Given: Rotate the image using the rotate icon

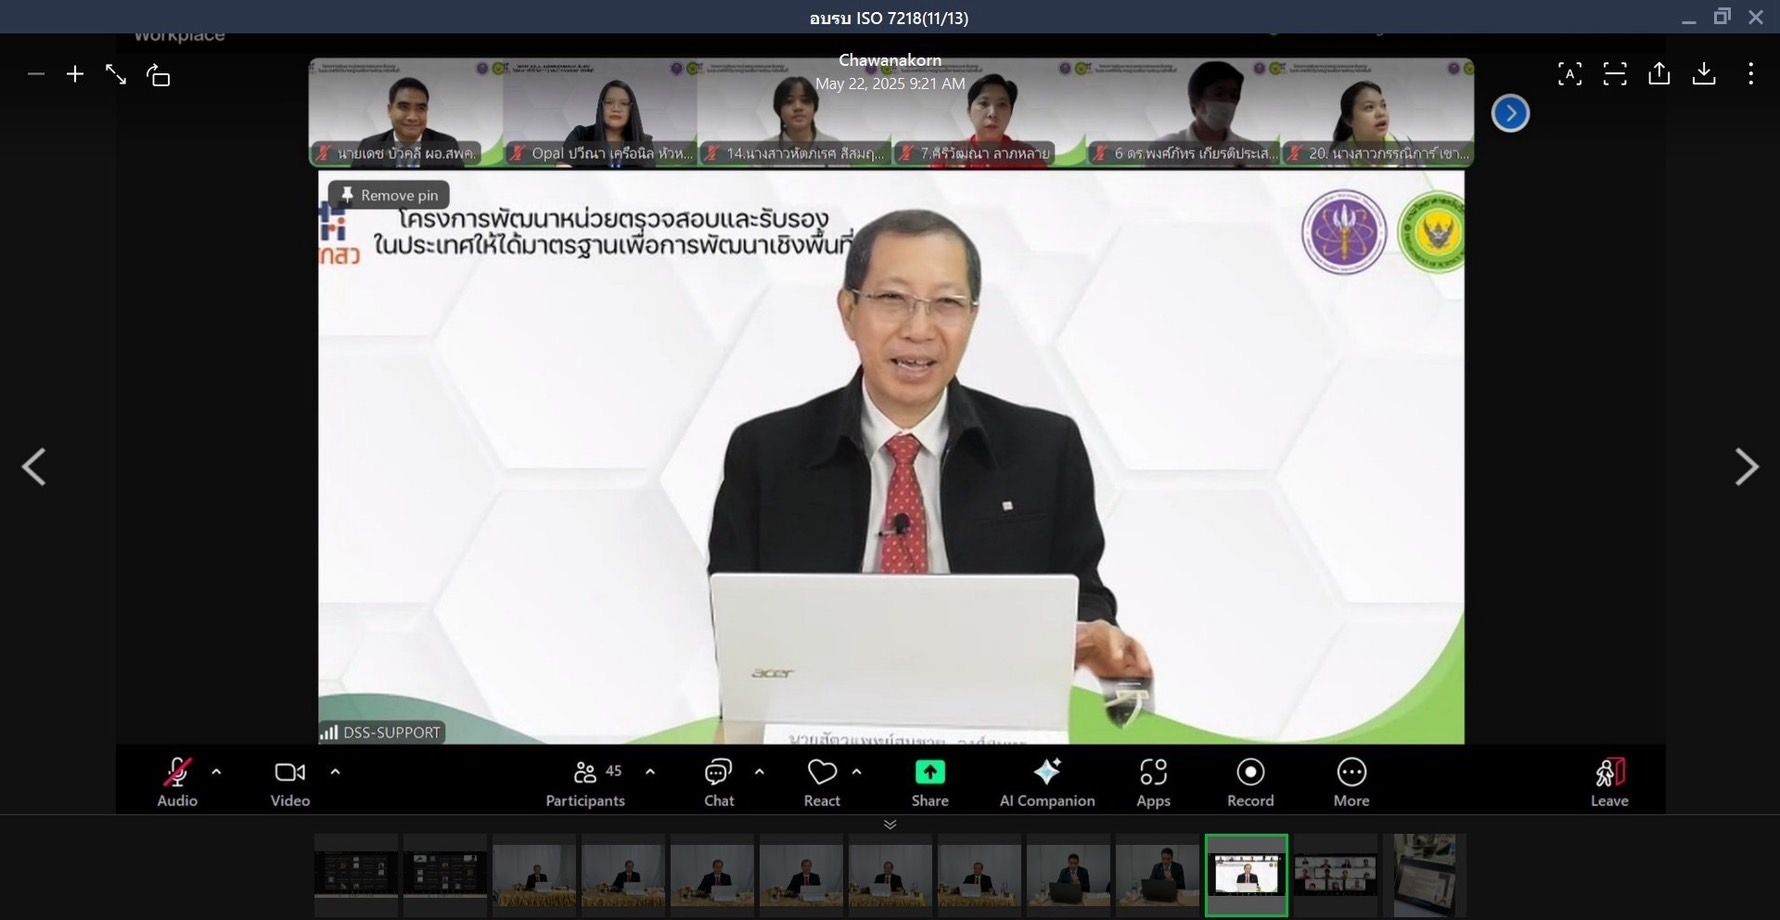Looking at the screenshot, I should tap(158, 75).
